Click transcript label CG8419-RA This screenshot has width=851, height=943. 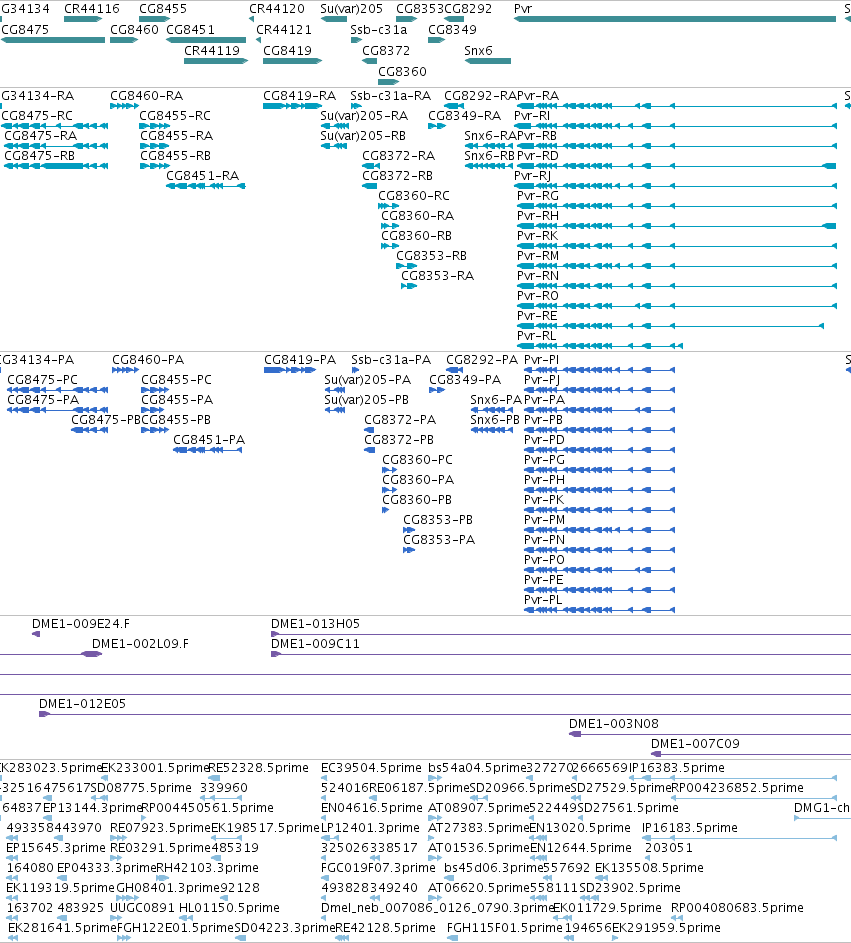300,96
